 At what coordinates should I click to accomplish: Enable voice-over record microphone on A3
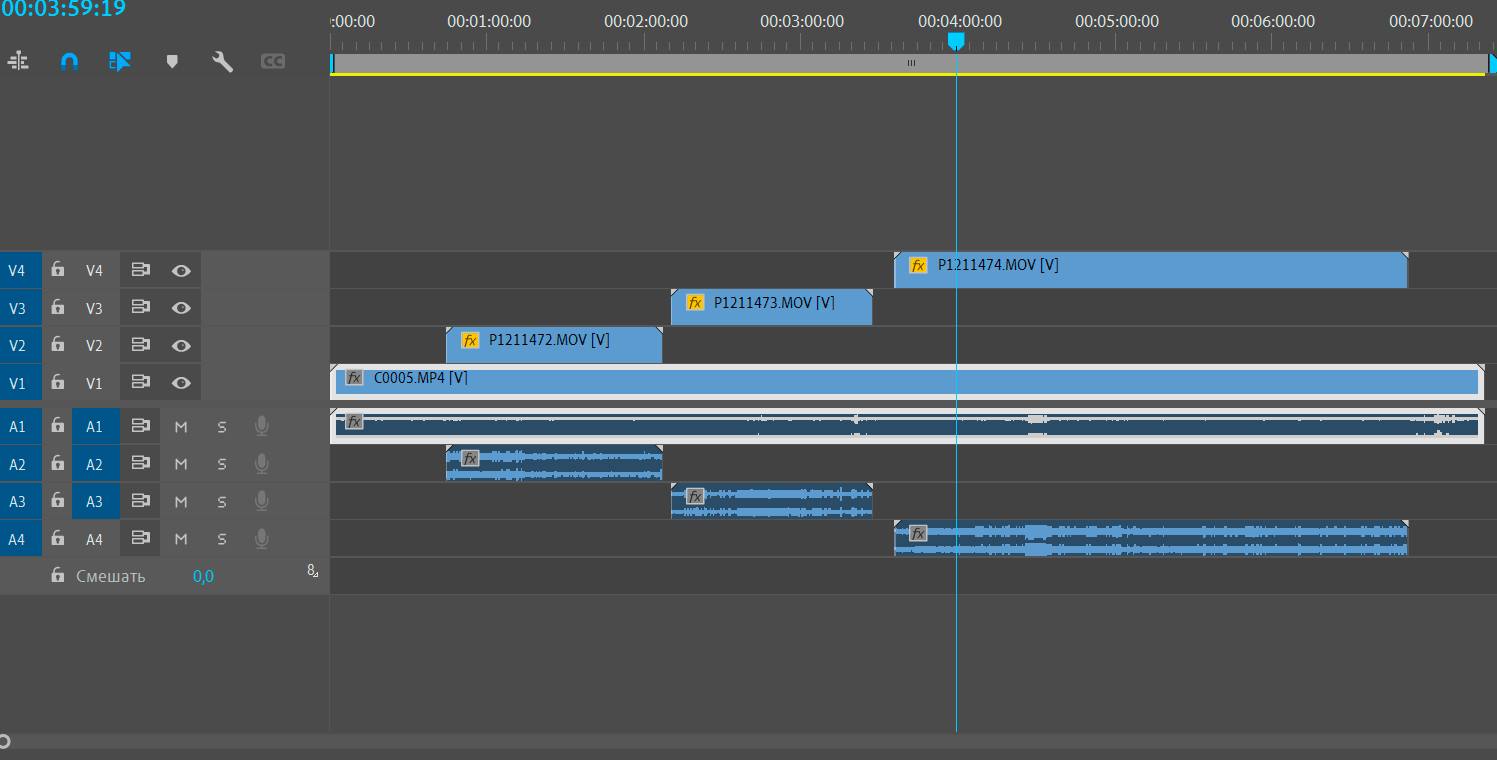coord(262,501)
